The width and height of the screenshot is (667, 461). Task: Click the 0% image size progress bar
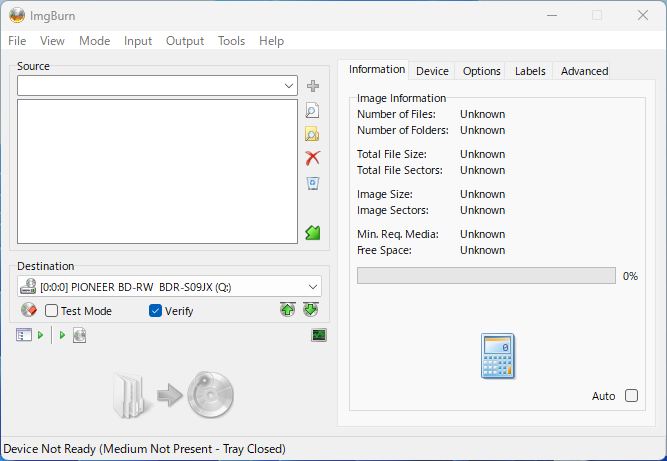(x=486, y=276)
